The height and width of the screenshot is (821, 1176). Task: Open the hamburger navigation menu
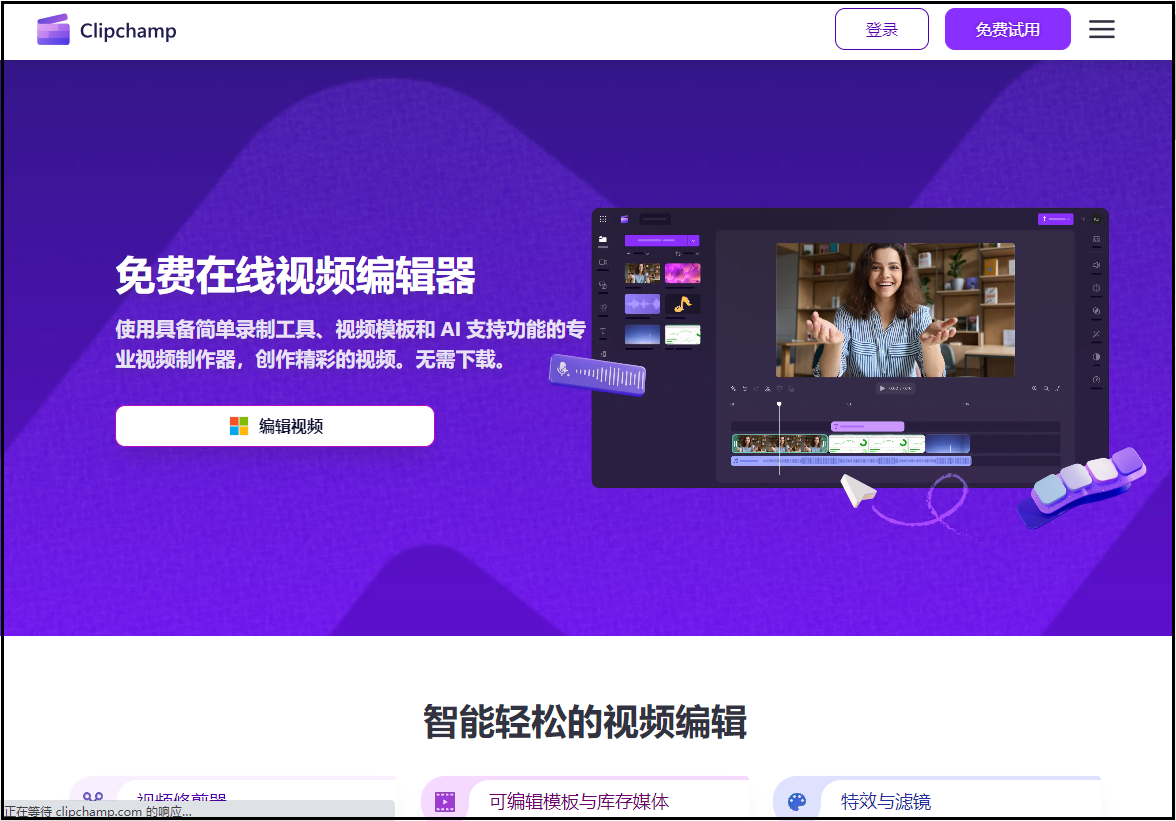pos(1101,29)
